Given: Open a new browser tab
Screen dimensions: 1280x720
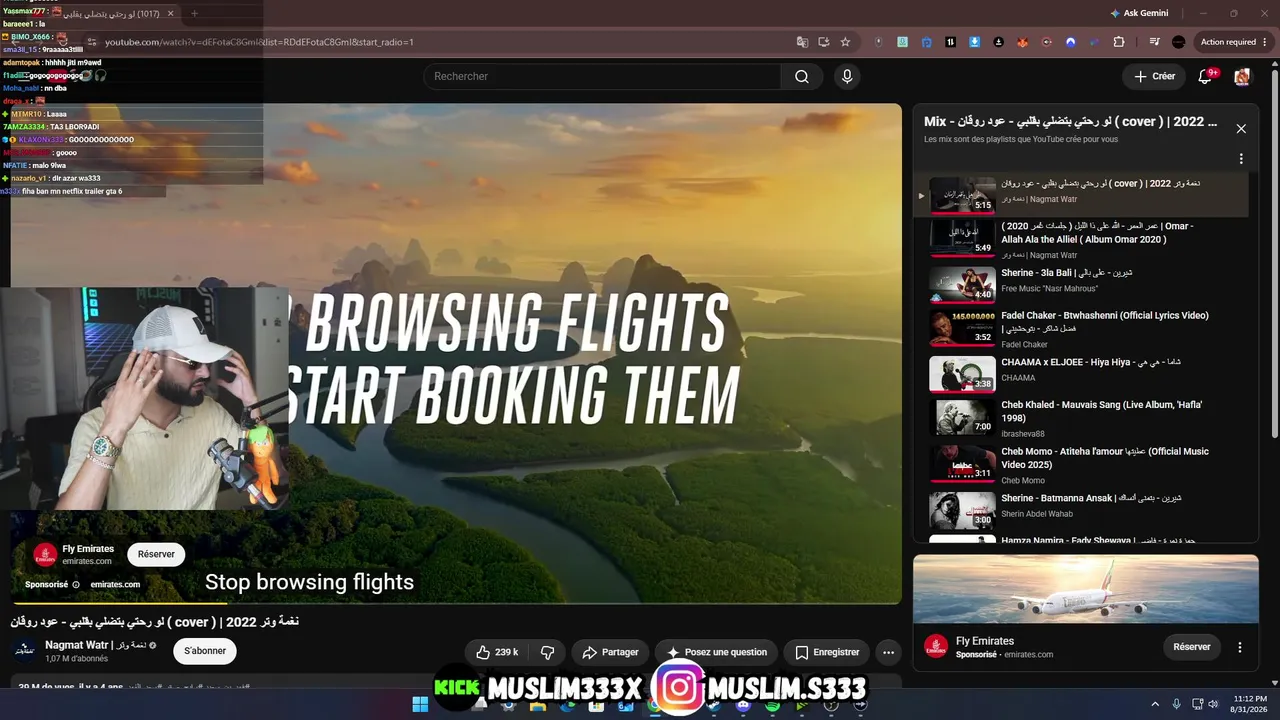Looking at the screenshot, I should 194,13.
